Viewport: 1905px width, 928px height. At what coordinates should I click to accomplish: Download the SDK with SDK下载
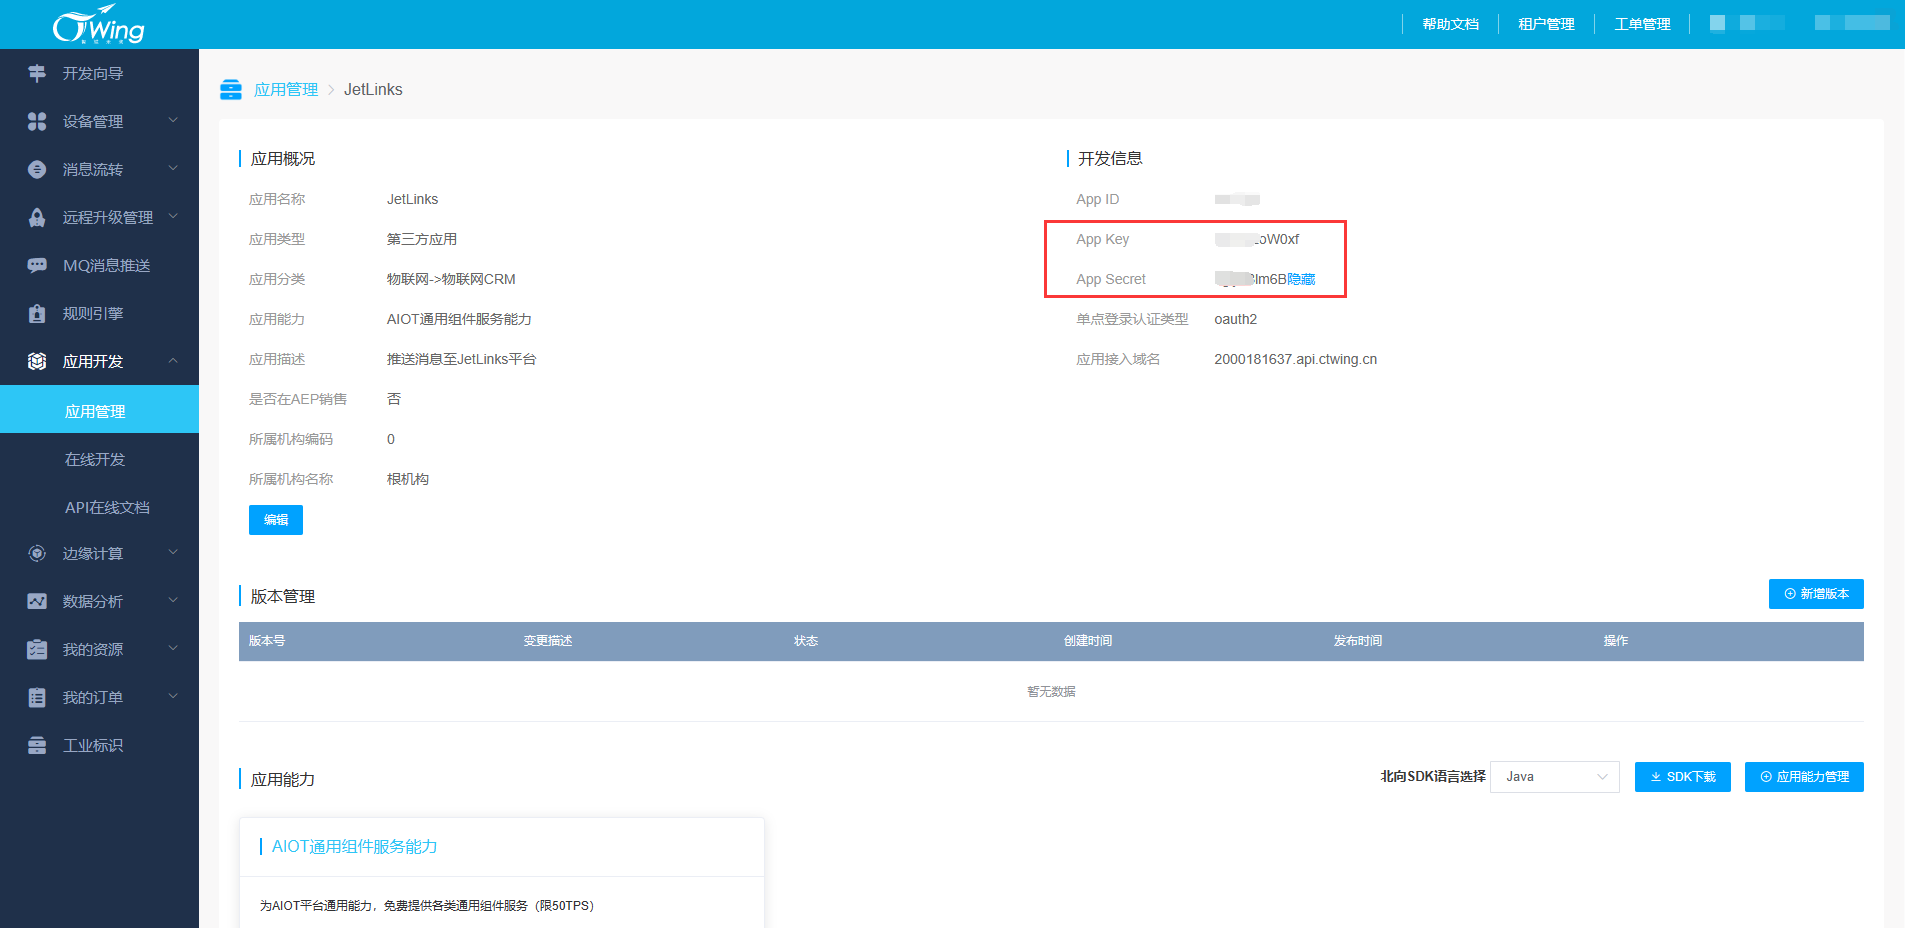(1682, 777)
